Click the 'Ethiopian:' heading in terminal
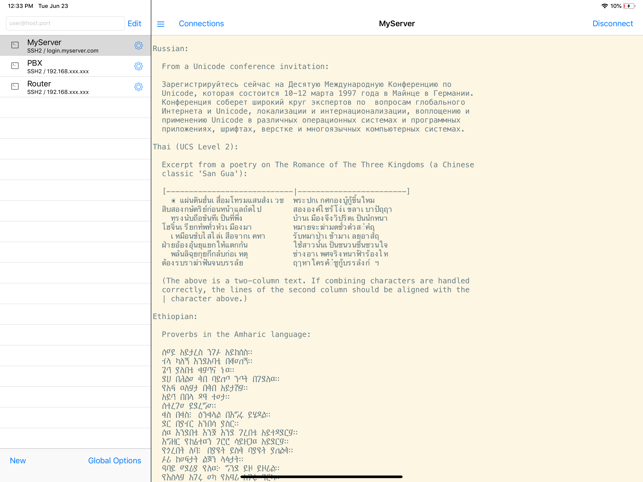Image resolution: width=643 pixels, height=482 pixels. [x=175, y=316]
